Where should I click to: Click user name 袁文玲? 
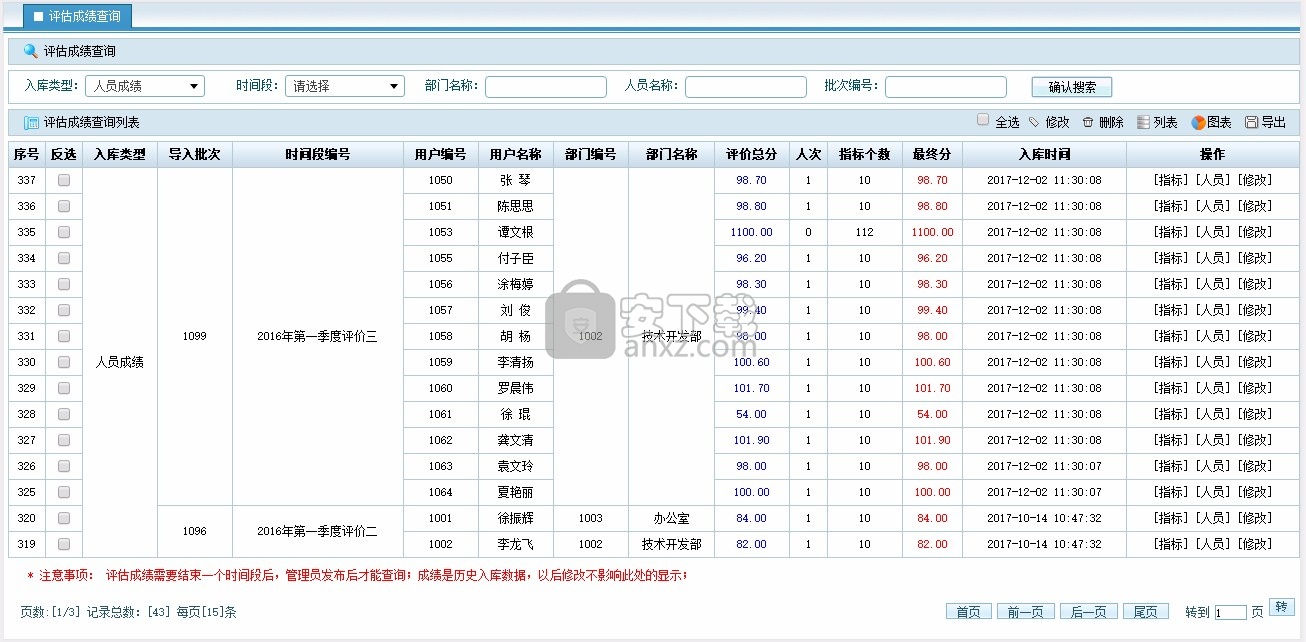tap(516, 466)
